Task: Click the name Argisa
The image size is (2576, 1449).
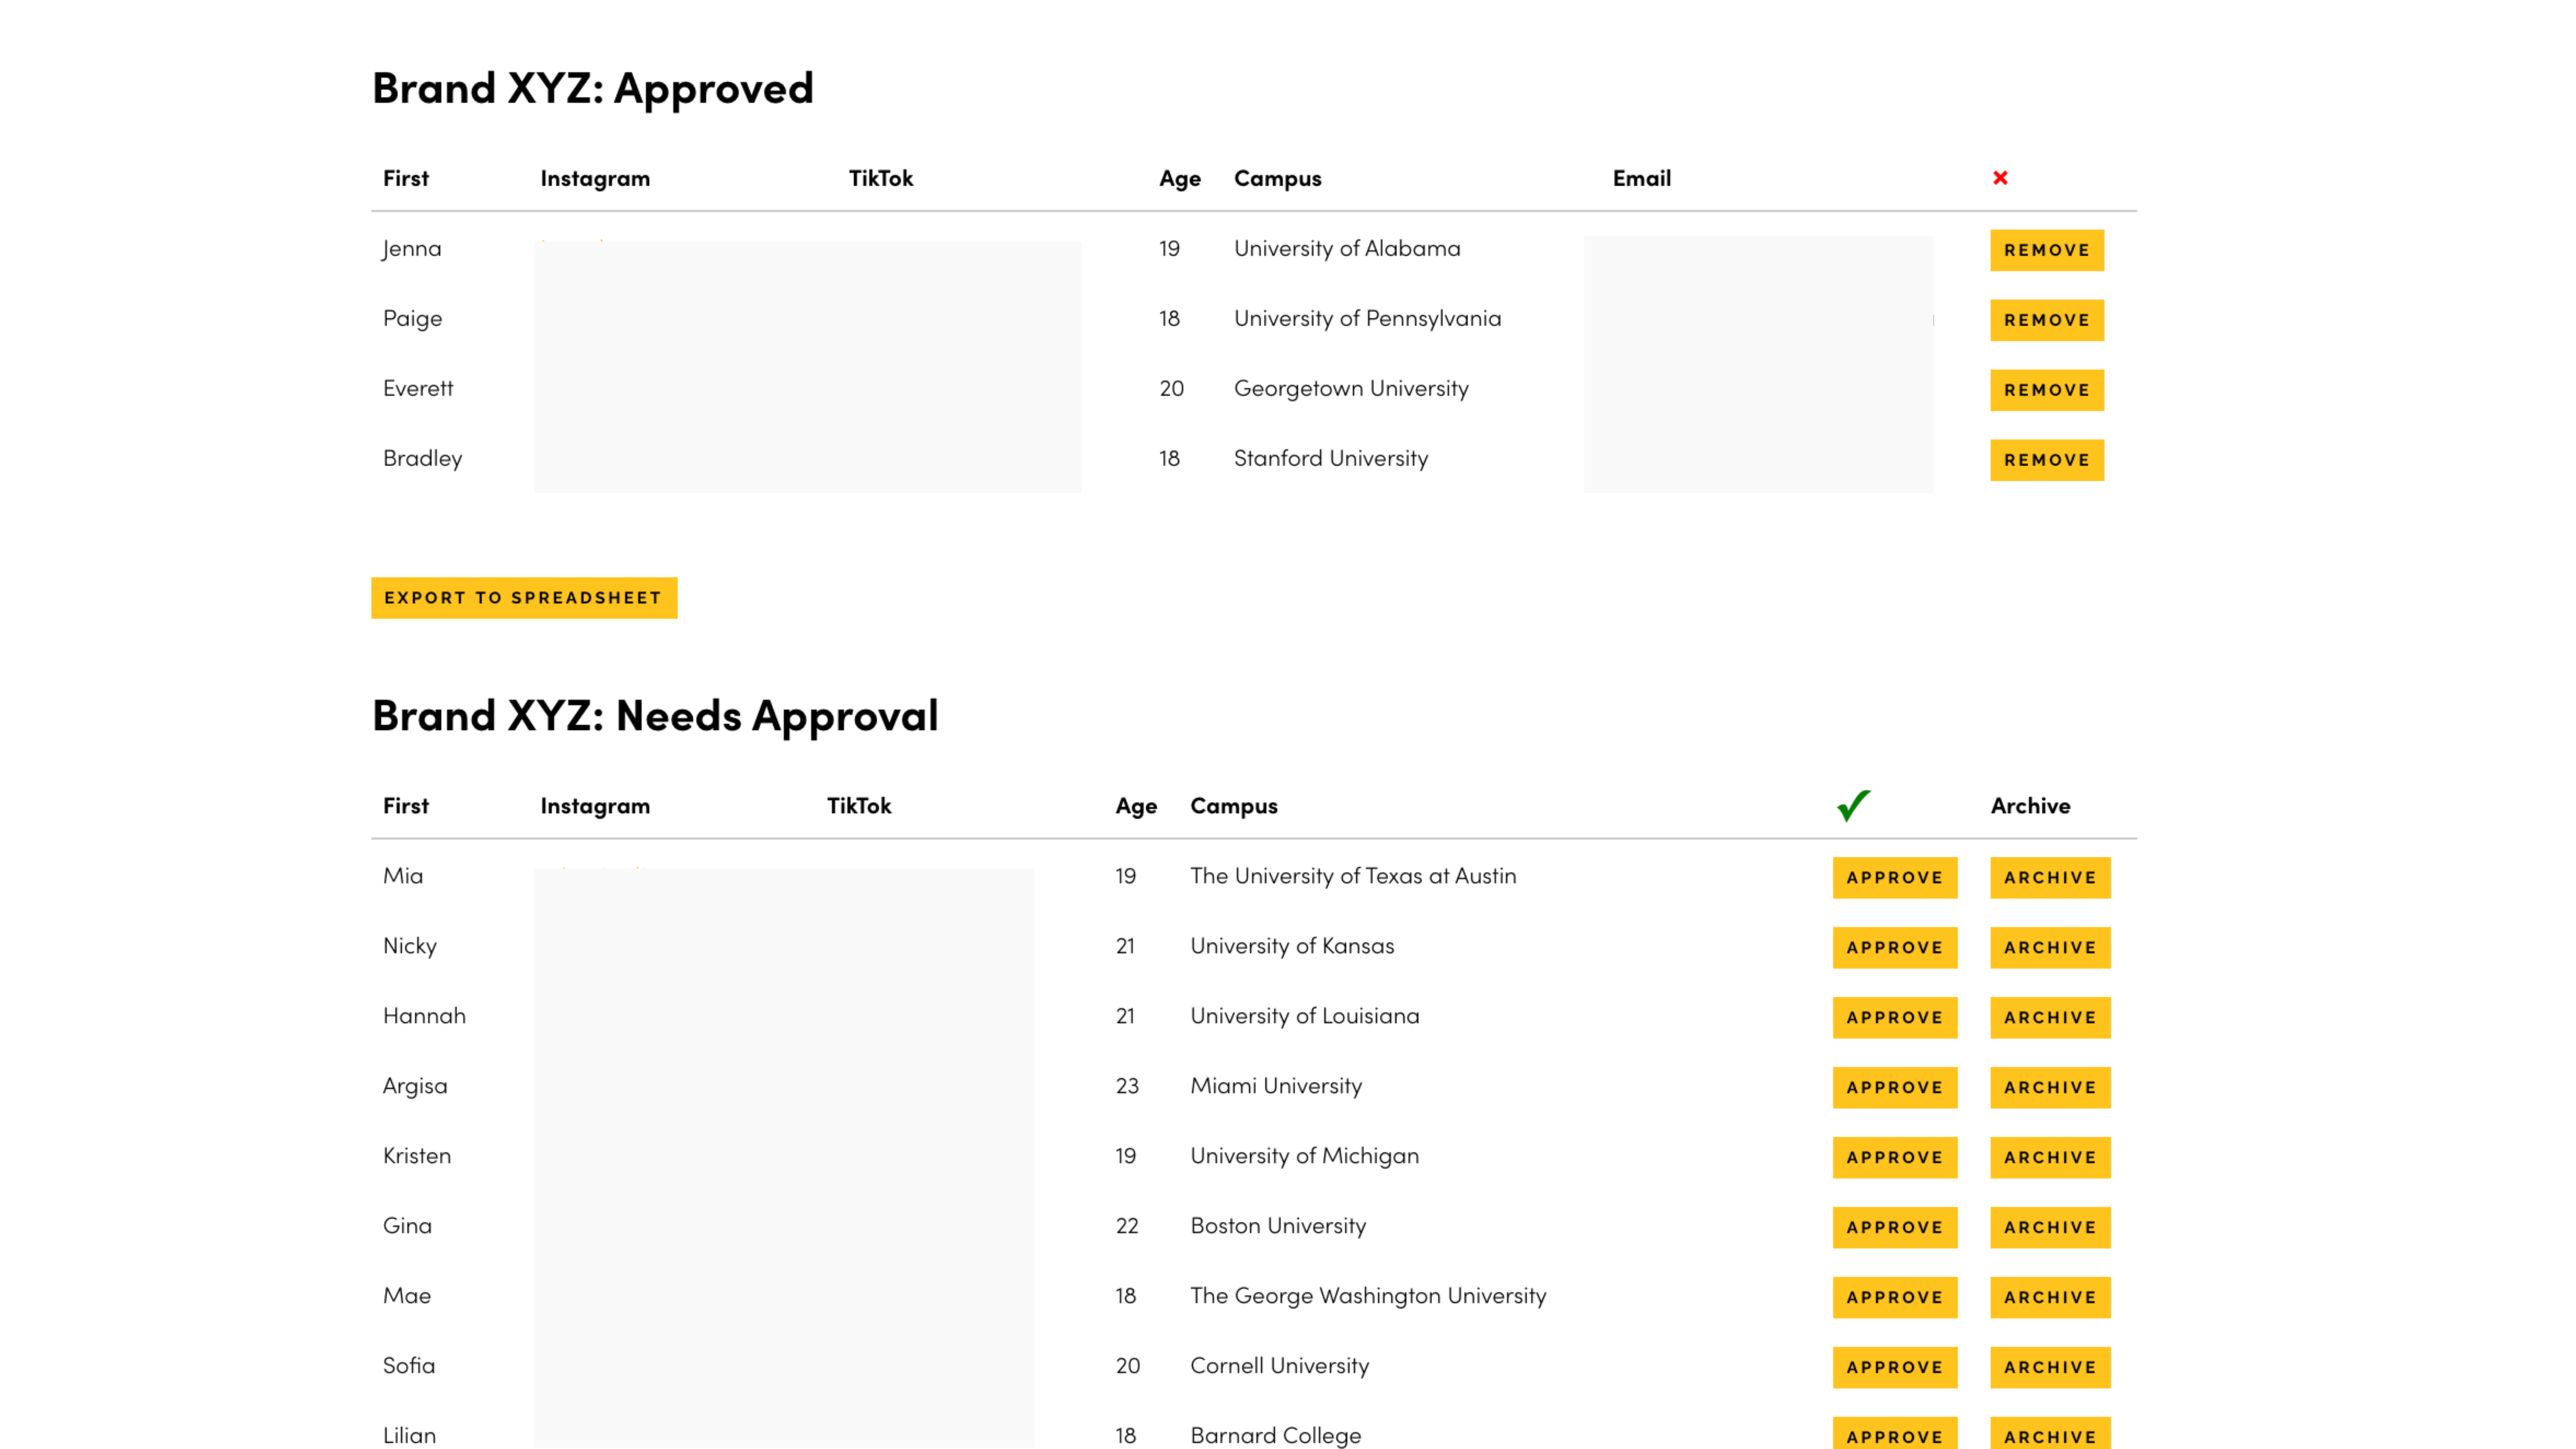Action: 415,1087
